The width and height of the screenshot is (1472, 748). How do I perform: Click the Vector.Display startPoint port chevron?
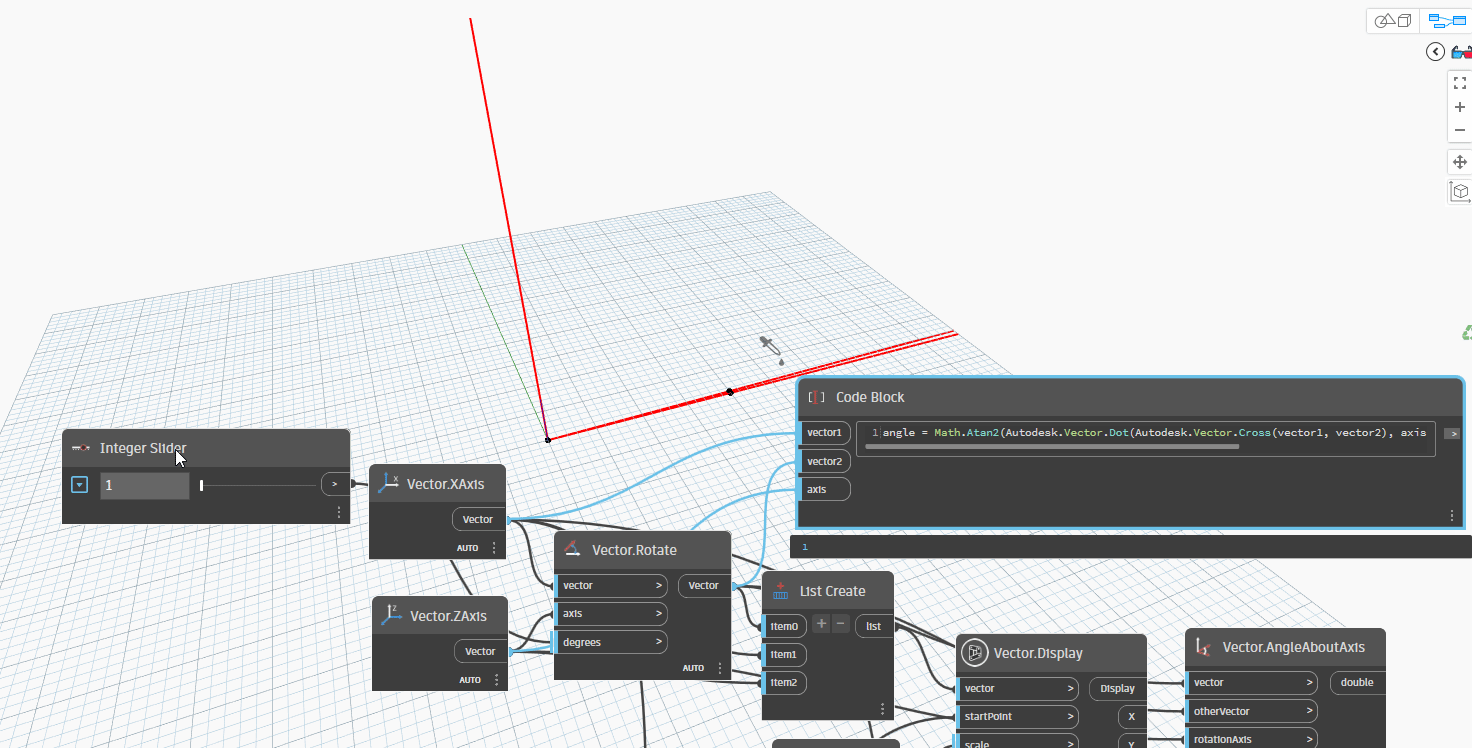coord(1069,716)
